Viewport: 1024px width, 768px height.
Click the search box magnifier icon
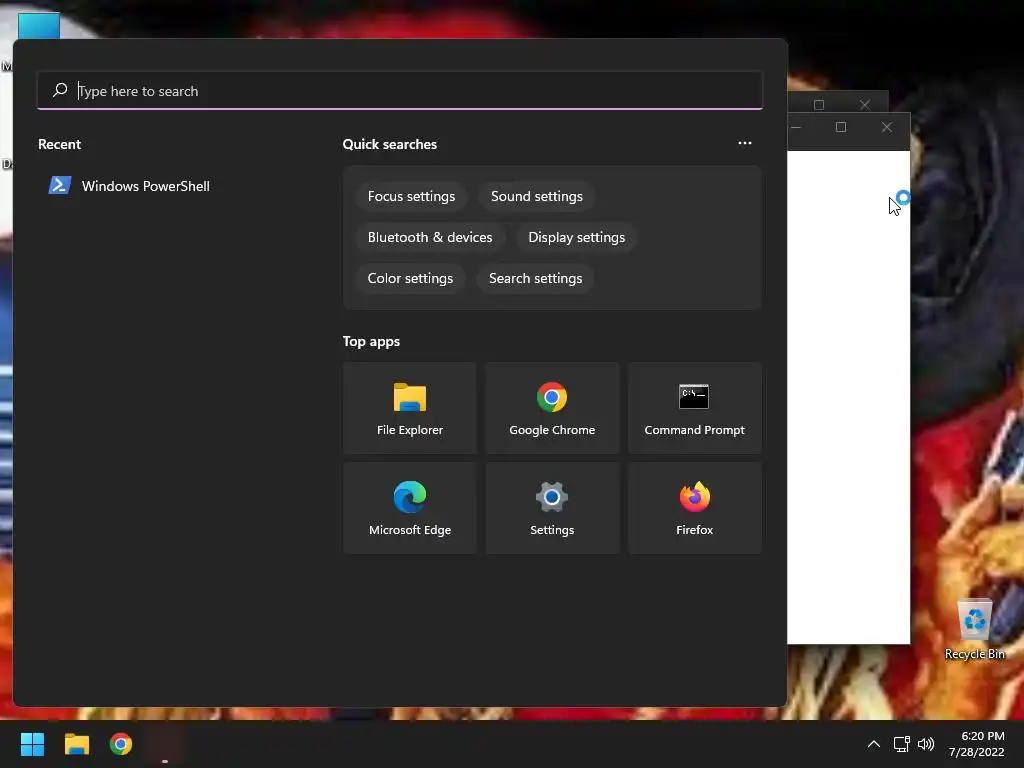[x=60, y=90]
